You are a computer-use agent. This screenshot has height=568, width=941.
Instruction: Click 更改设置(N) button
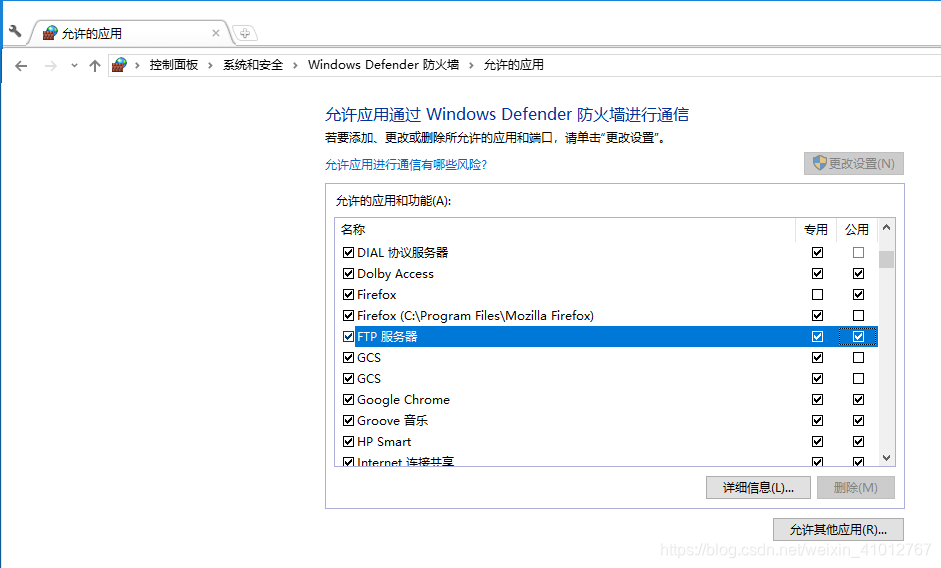[x=854, y=163]
